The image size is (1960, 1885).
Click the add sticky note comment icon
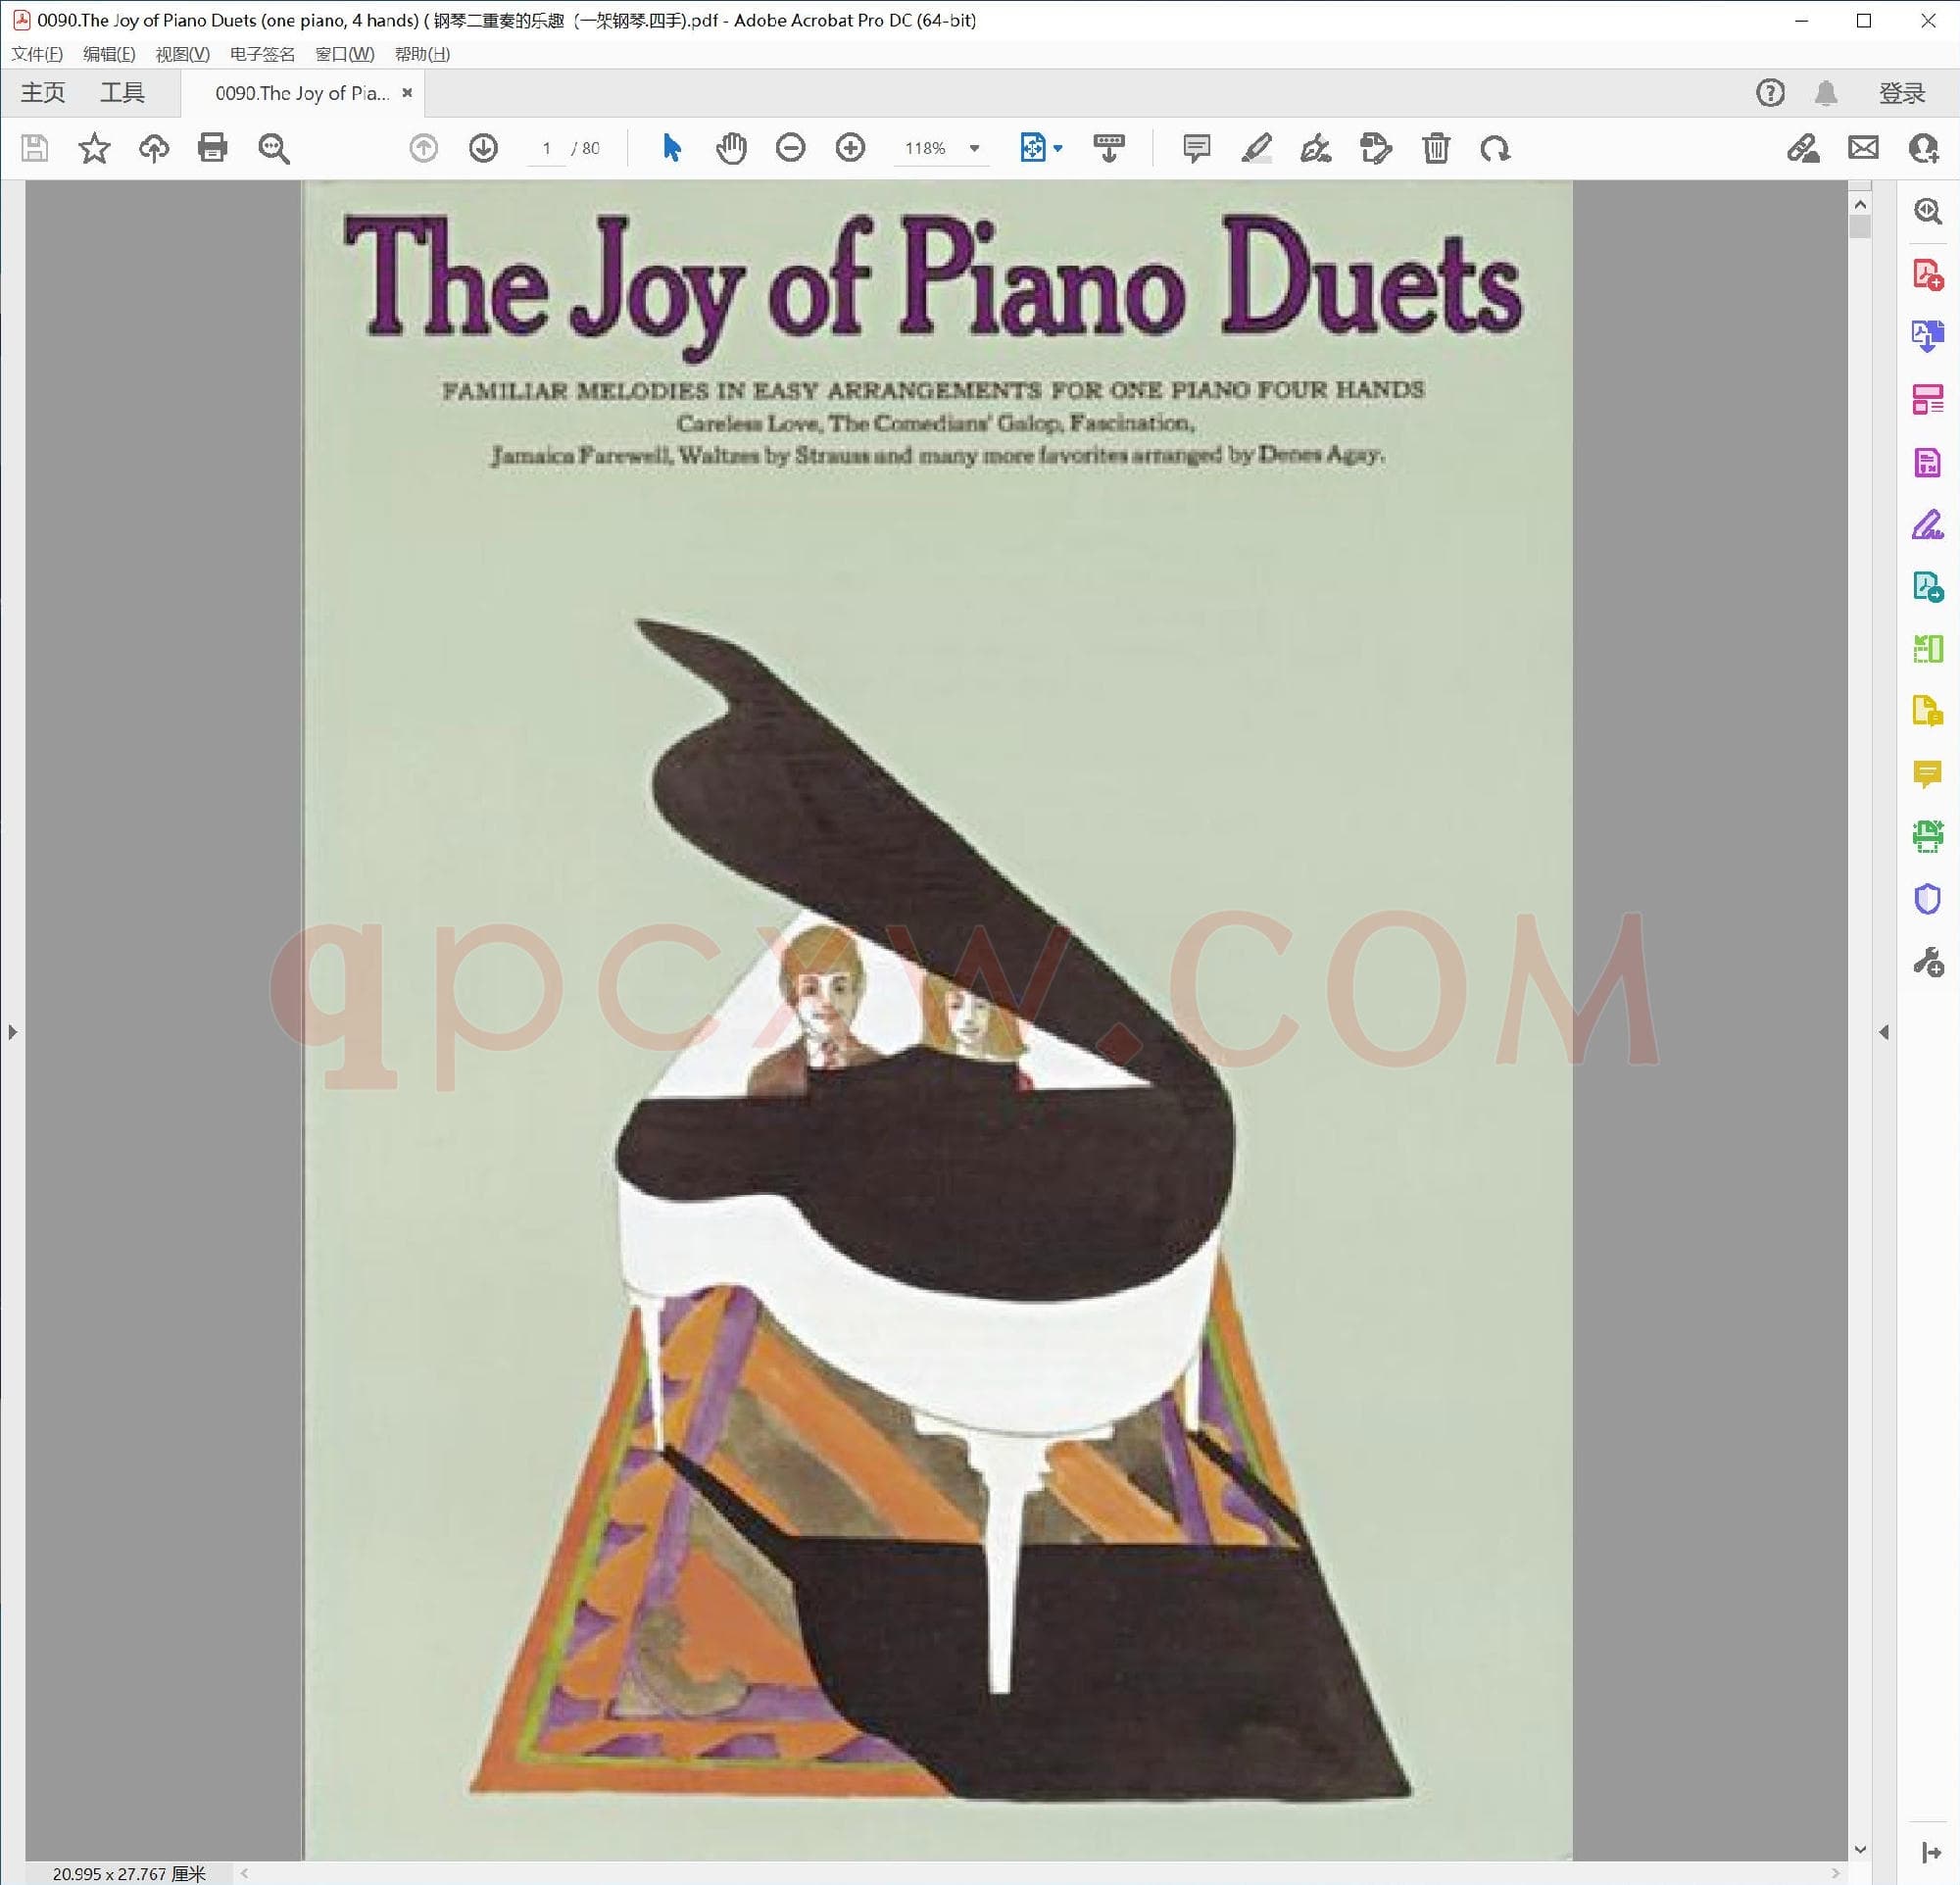[x=1196, y=148]
